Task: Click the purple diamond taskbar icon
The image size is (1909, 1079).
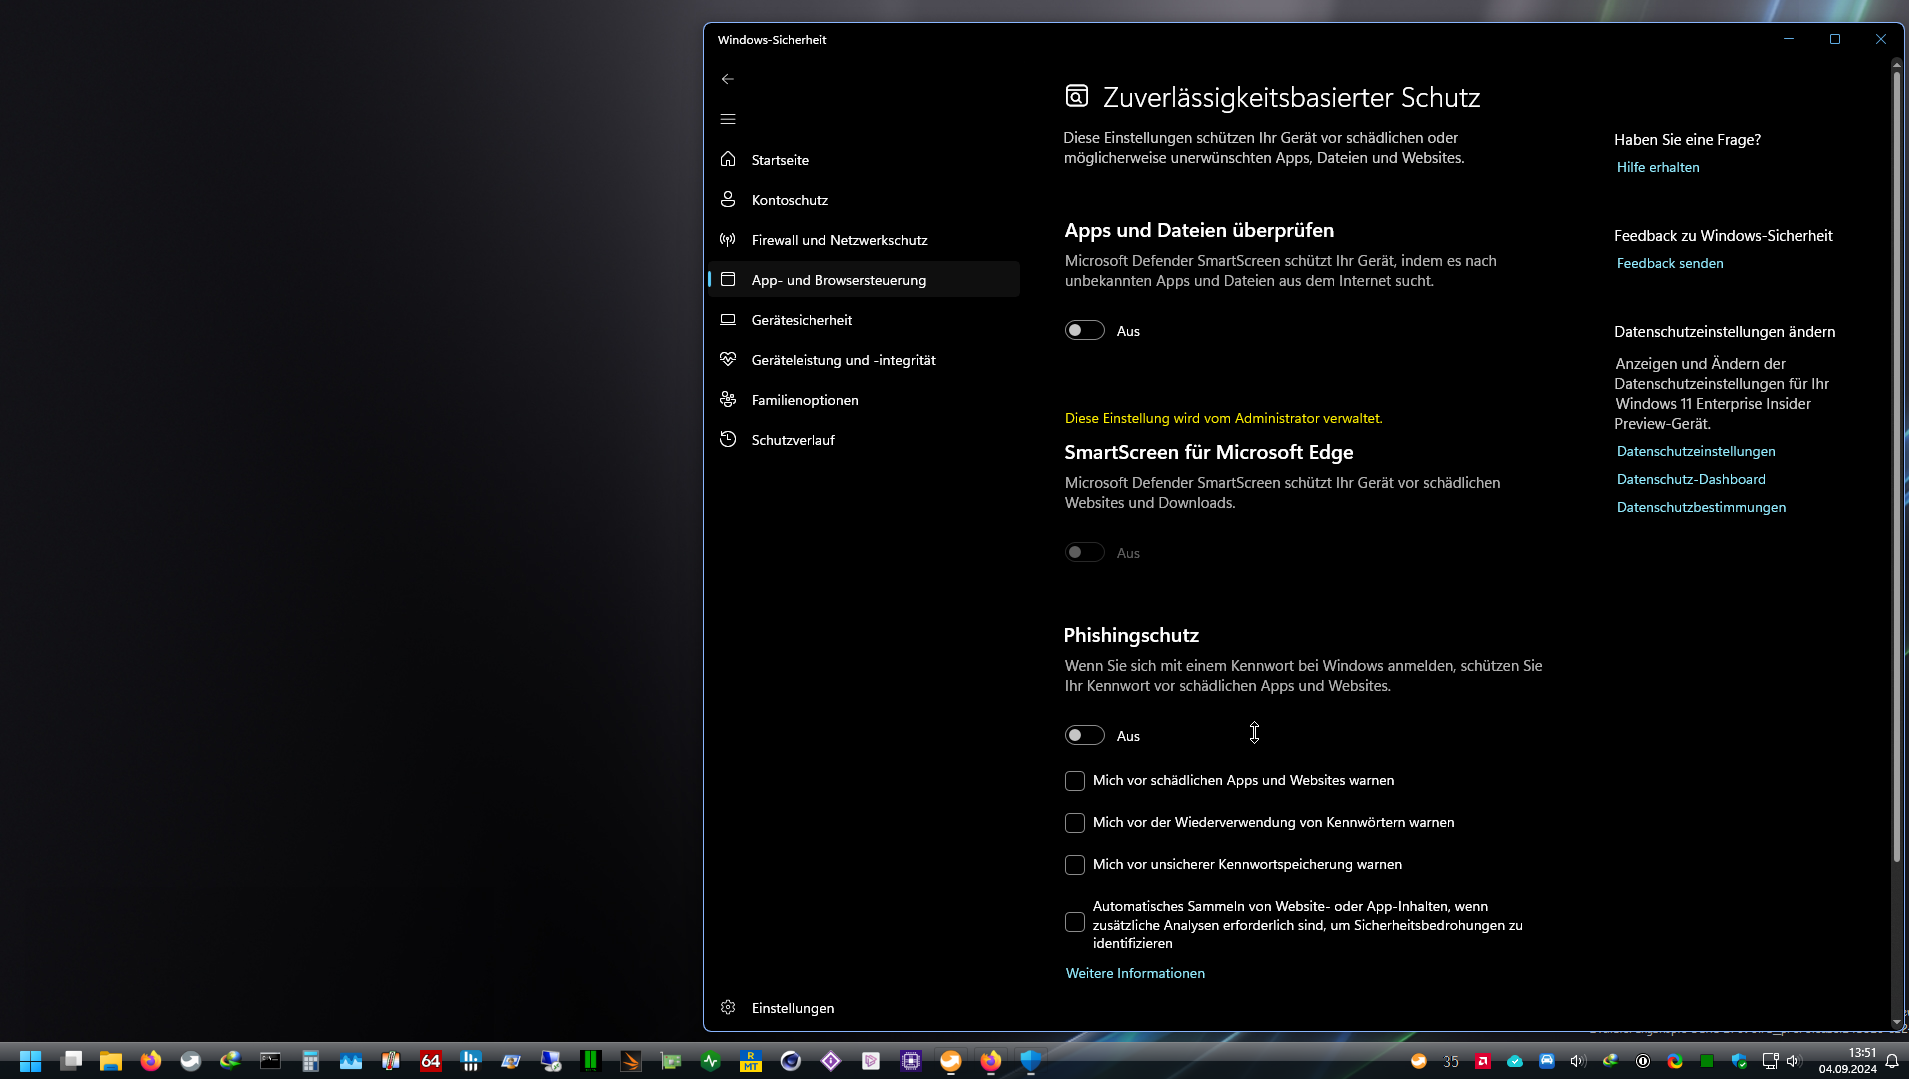Action: point(831,1061)
